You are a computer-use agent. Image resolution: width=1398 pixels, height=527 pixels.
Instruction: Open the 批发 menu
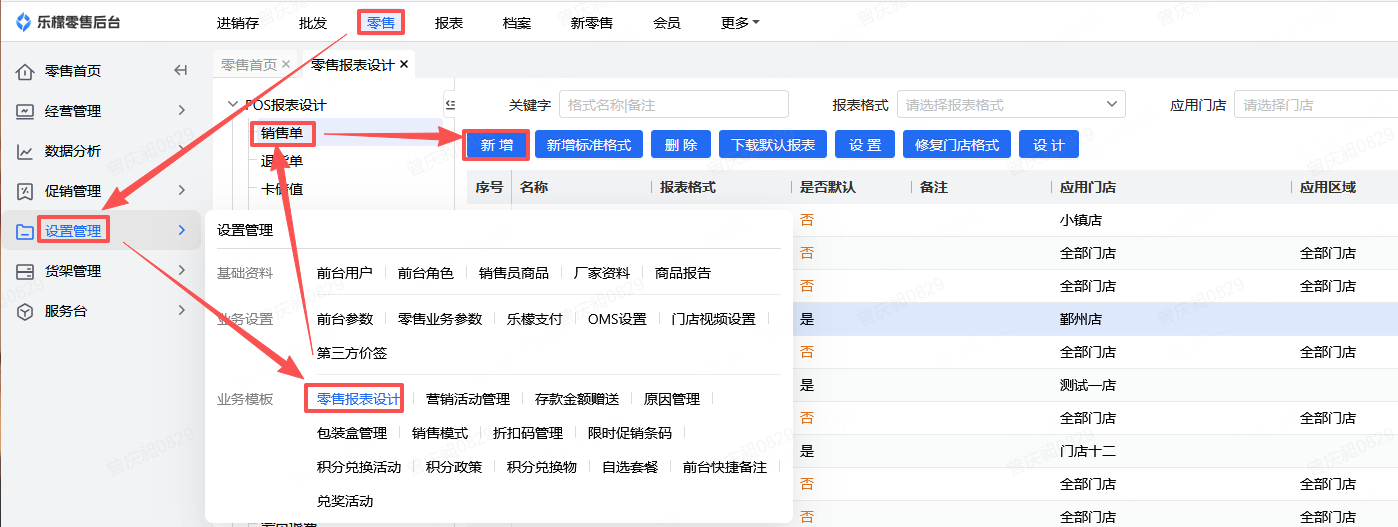point(313,22)
